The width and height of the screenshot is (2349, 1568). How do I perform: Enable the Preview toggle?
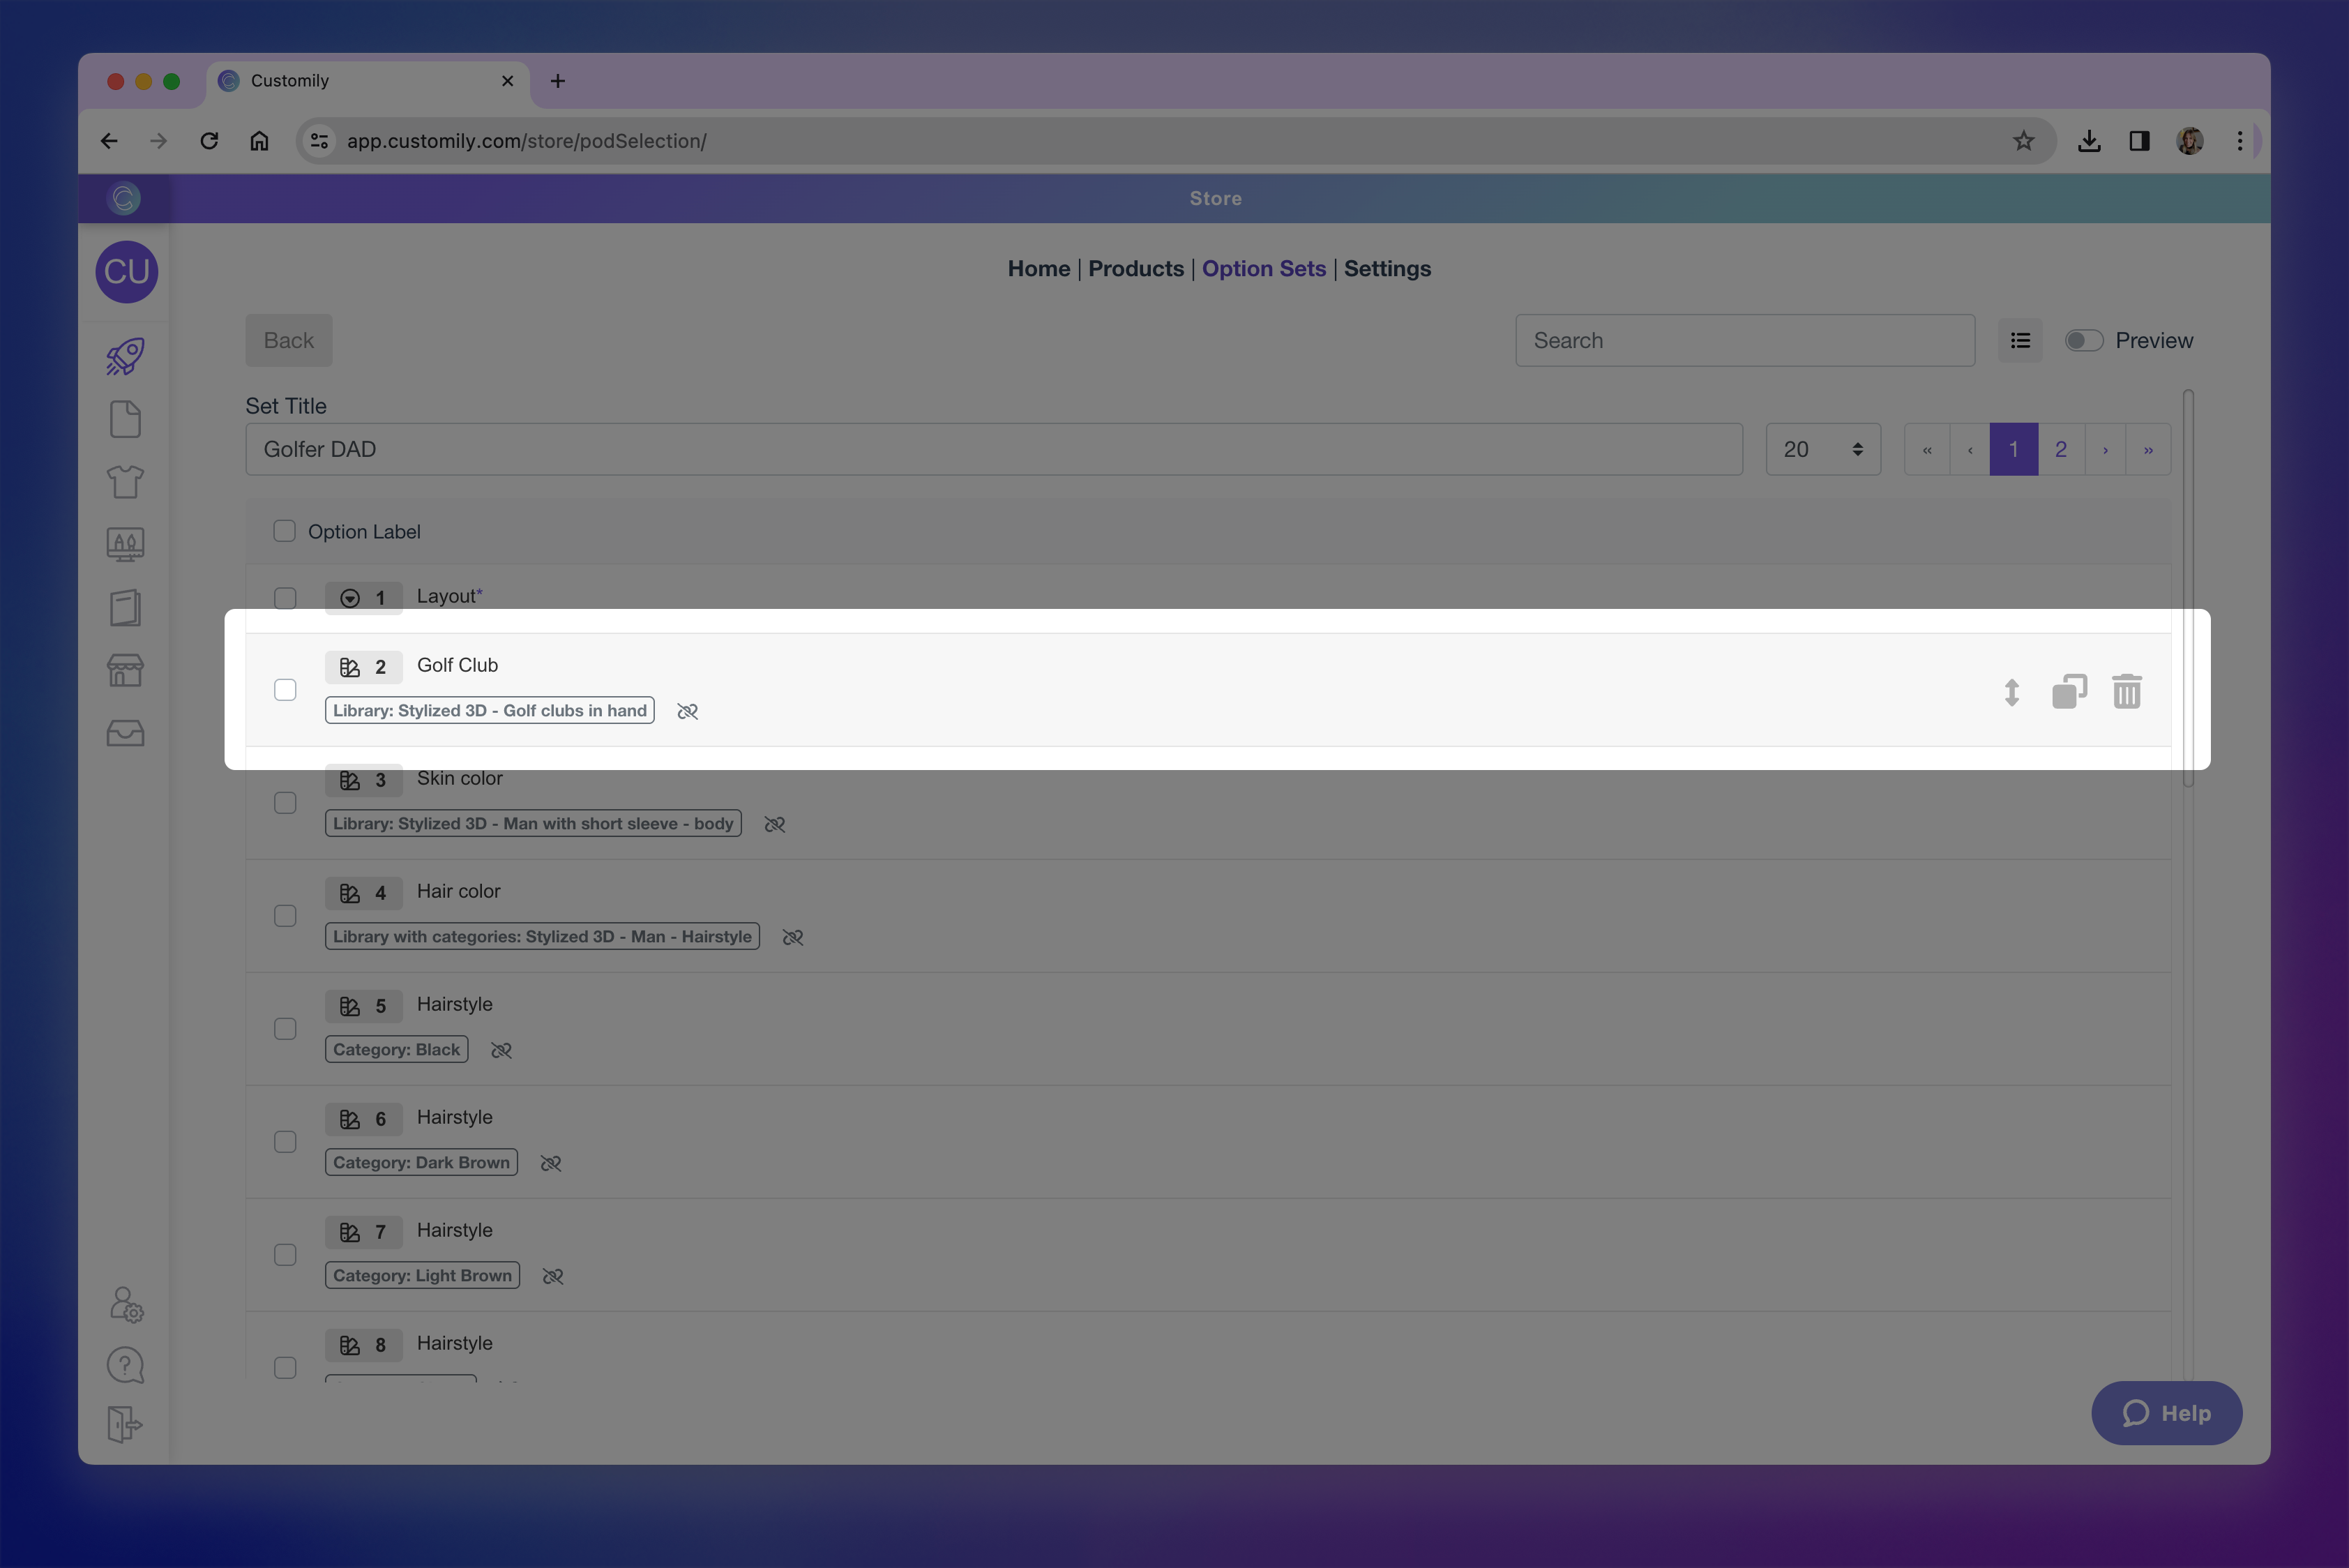click(x=2083, y=340)
